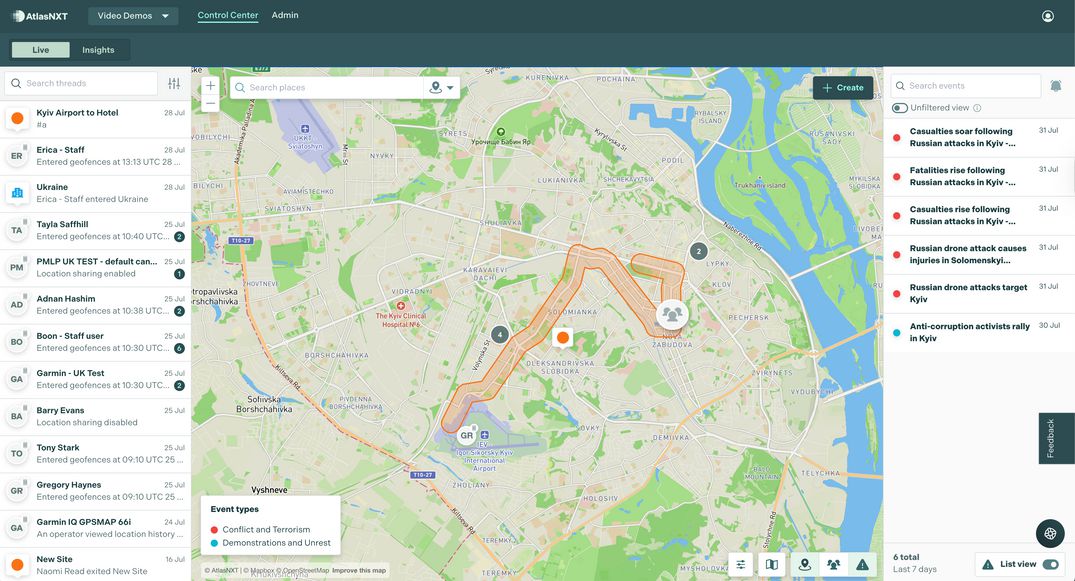Open event notifications bell icon
Viewport: 1075px width, 581px height.
click(x=1056, y=86)
